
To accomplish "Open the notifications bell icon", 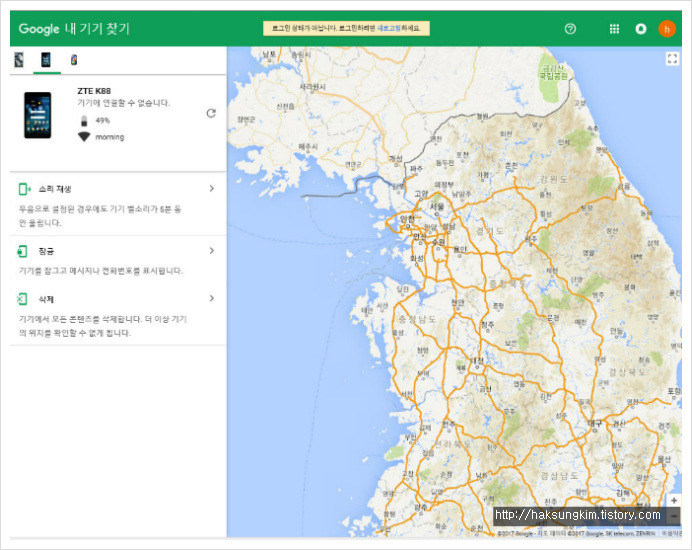I will (641, 29).
